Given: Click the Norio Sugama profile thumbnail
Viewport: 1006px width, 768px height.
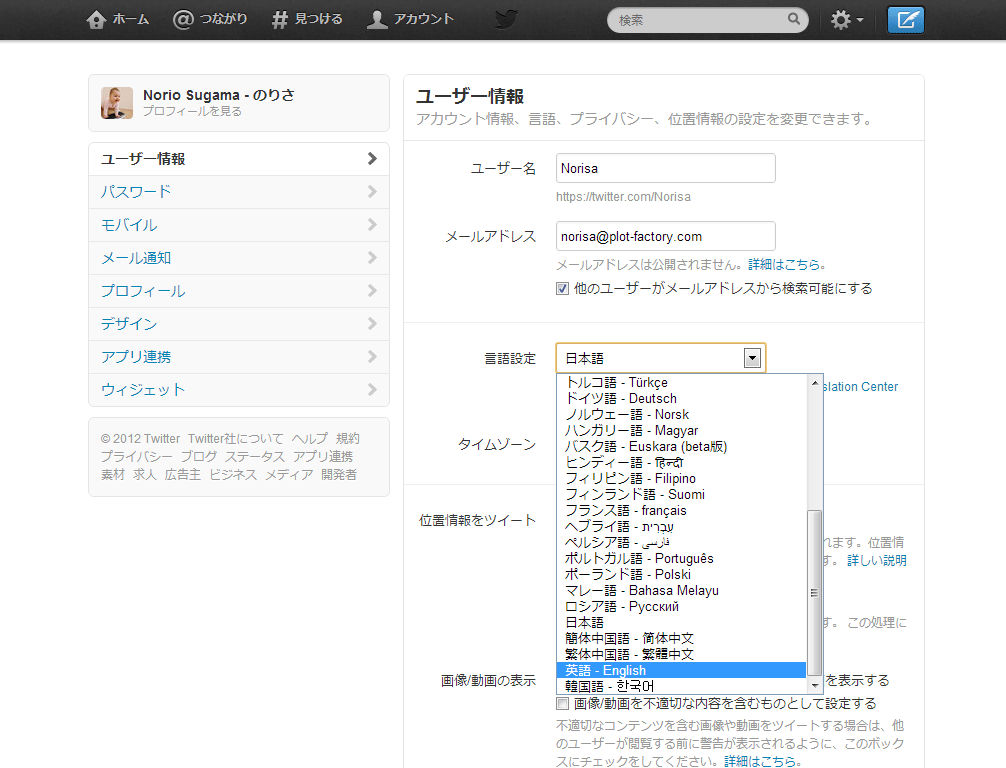Looking at the screenshot, I should (117, 103).
